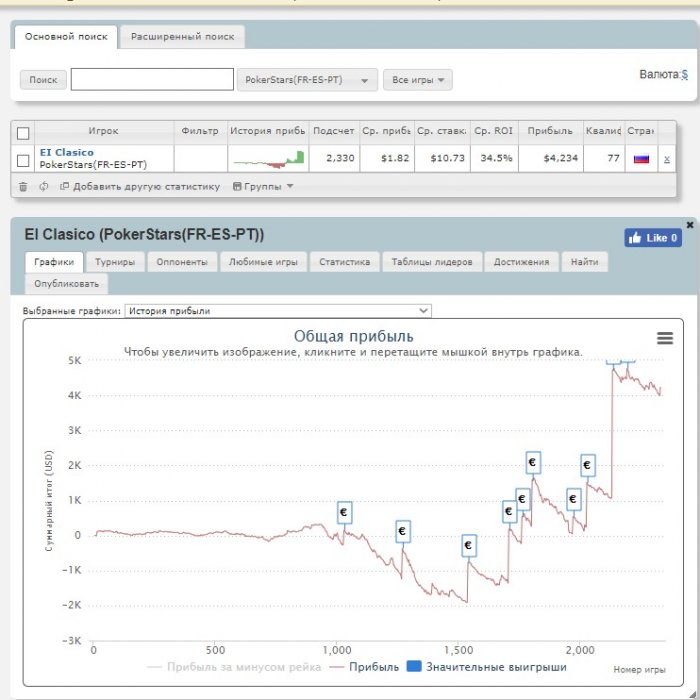Close the El Clasico stats panel
The width and height of the screenshot is (700, 700).
[x=689, y=225]
